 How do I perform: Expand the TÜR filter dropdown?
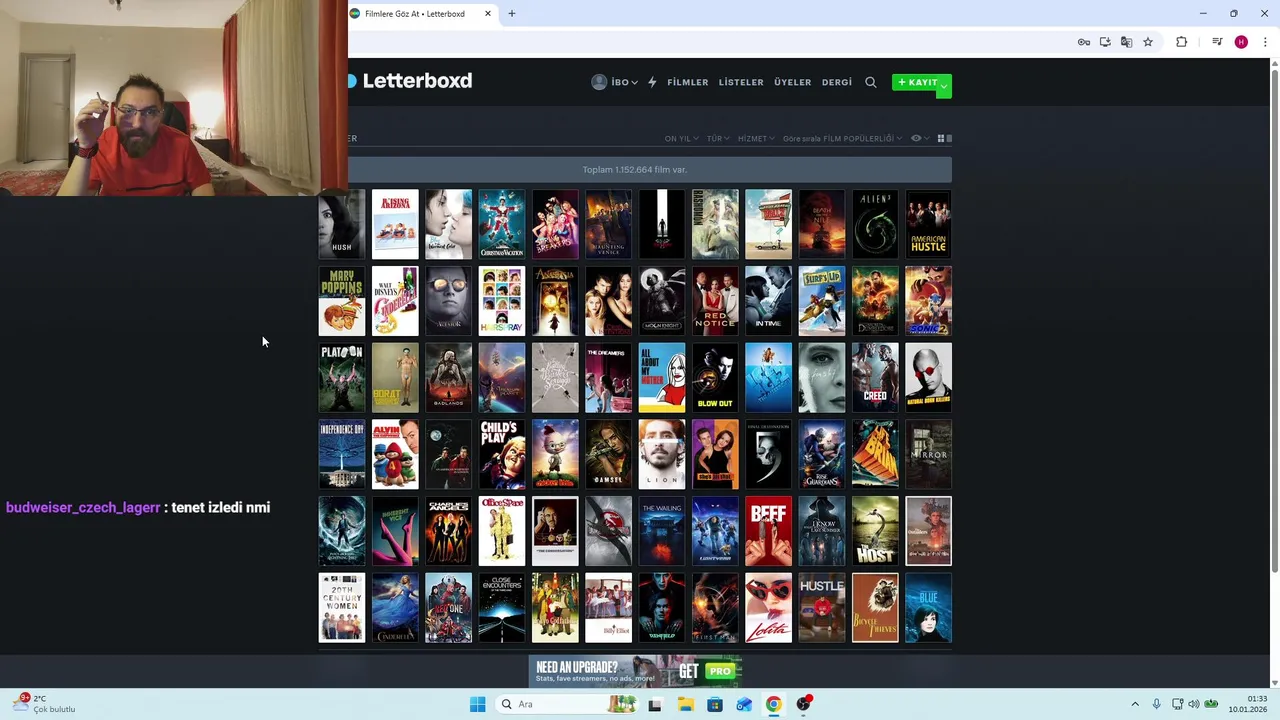click(x=718, y=138)
